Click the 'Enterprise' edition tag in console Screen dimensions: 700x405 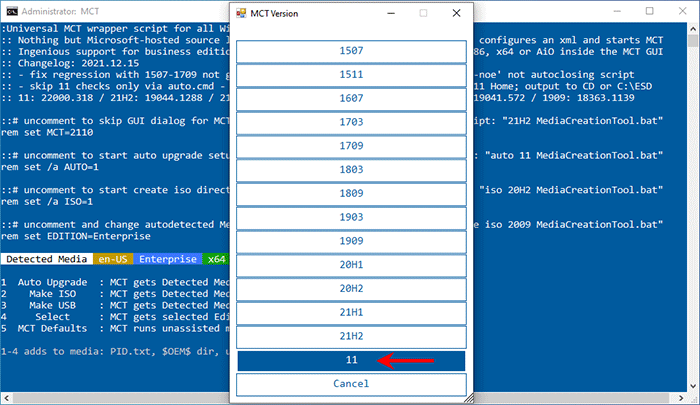[168, 259]
